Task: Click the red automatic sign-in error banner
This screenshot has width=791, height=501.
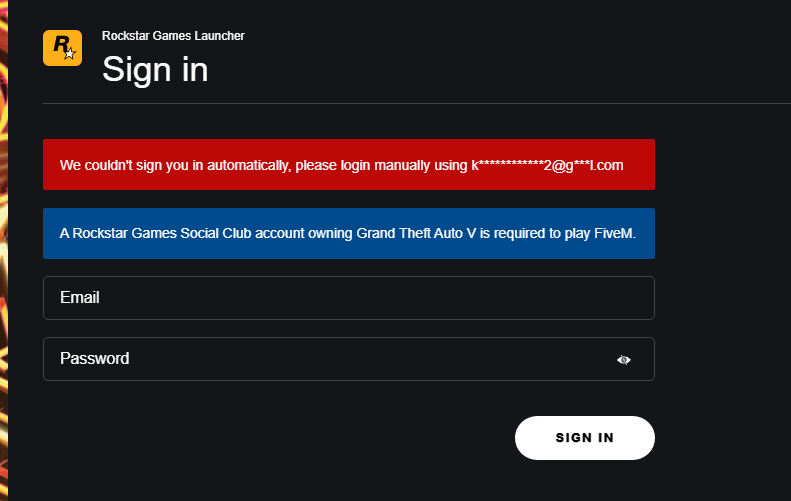Action: (348, 164)
